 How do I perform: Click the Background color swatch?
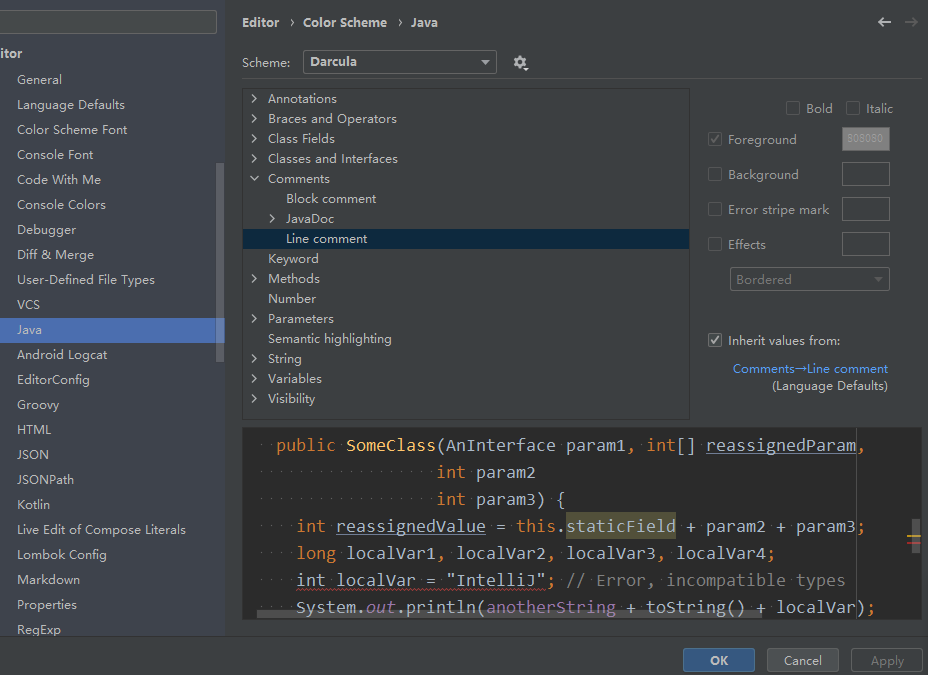865,174
